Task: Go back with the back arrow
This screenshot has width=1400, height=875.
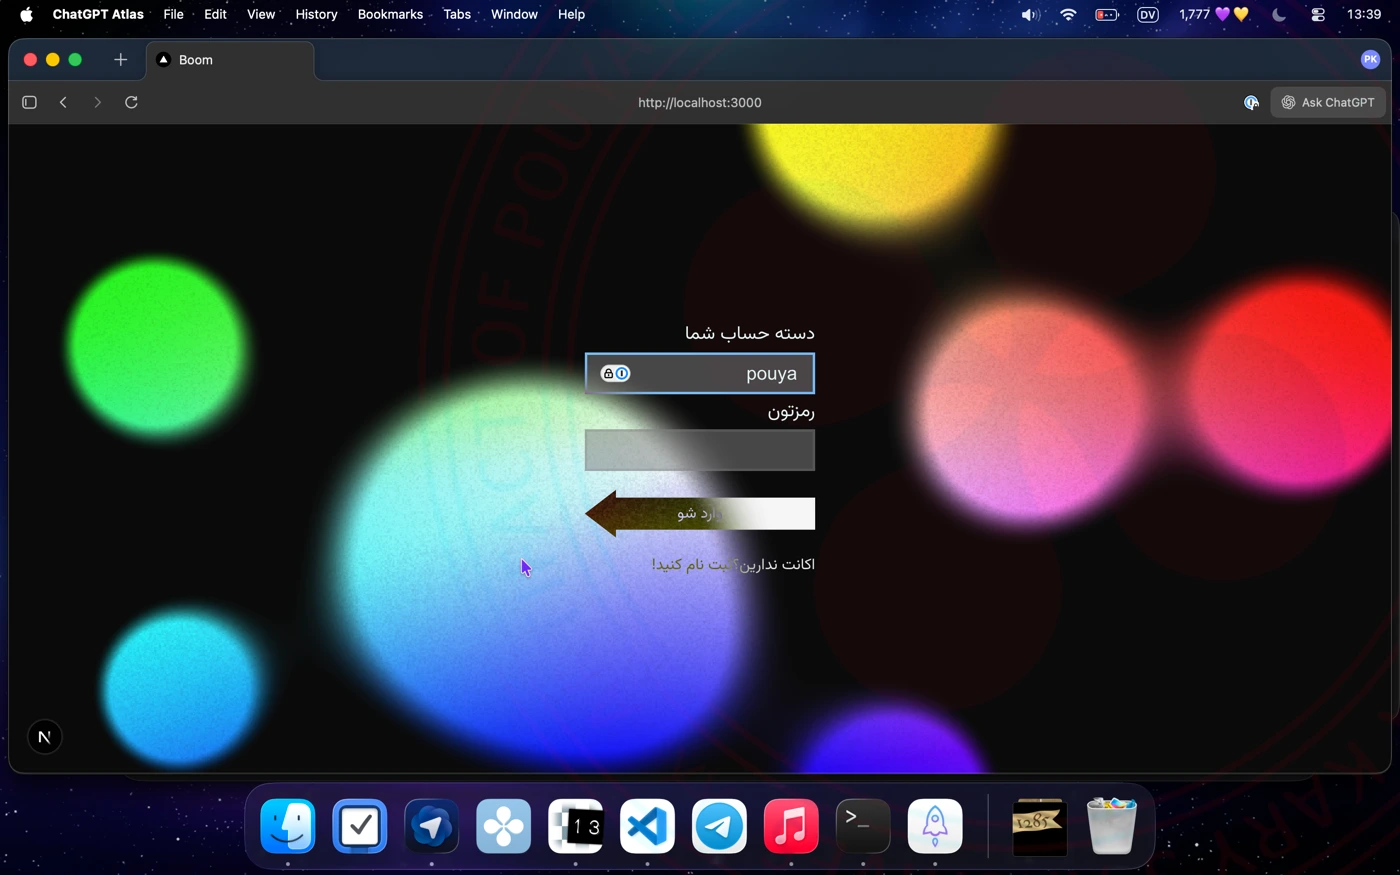Action: tap(63, 102)
